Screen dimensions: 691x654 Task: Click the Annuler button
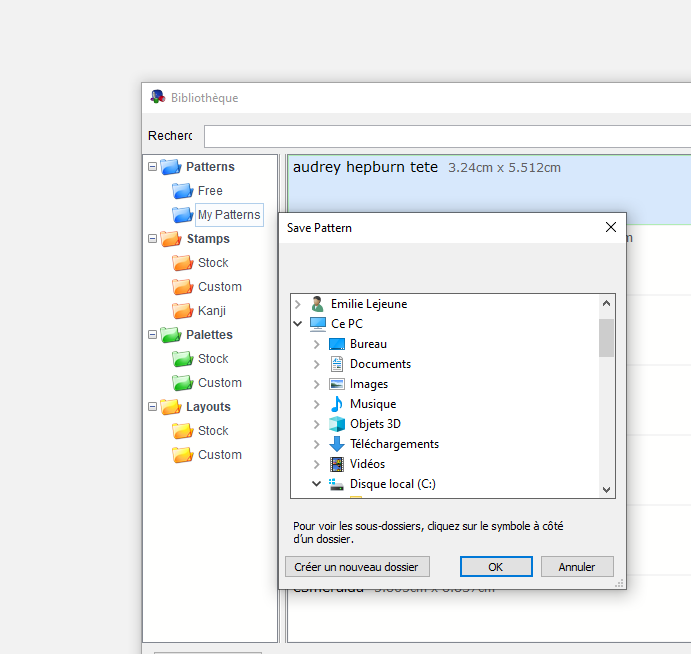click(577, 567)
